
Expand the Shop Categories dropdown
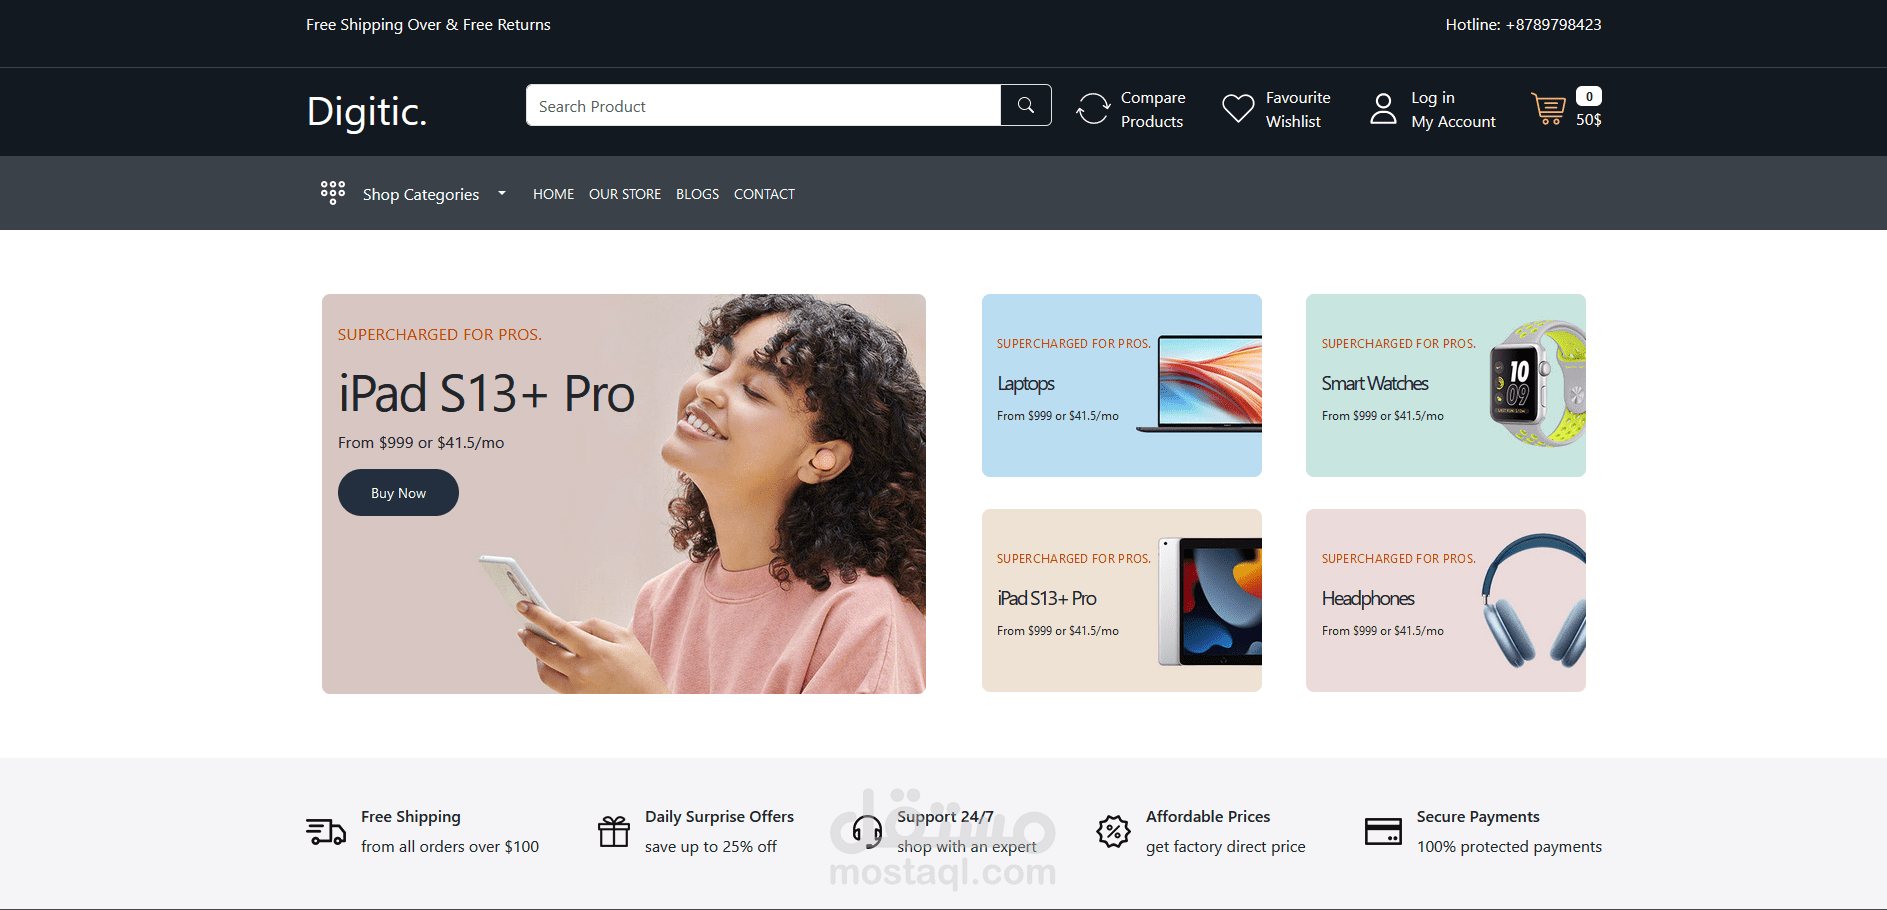(420, 193)
